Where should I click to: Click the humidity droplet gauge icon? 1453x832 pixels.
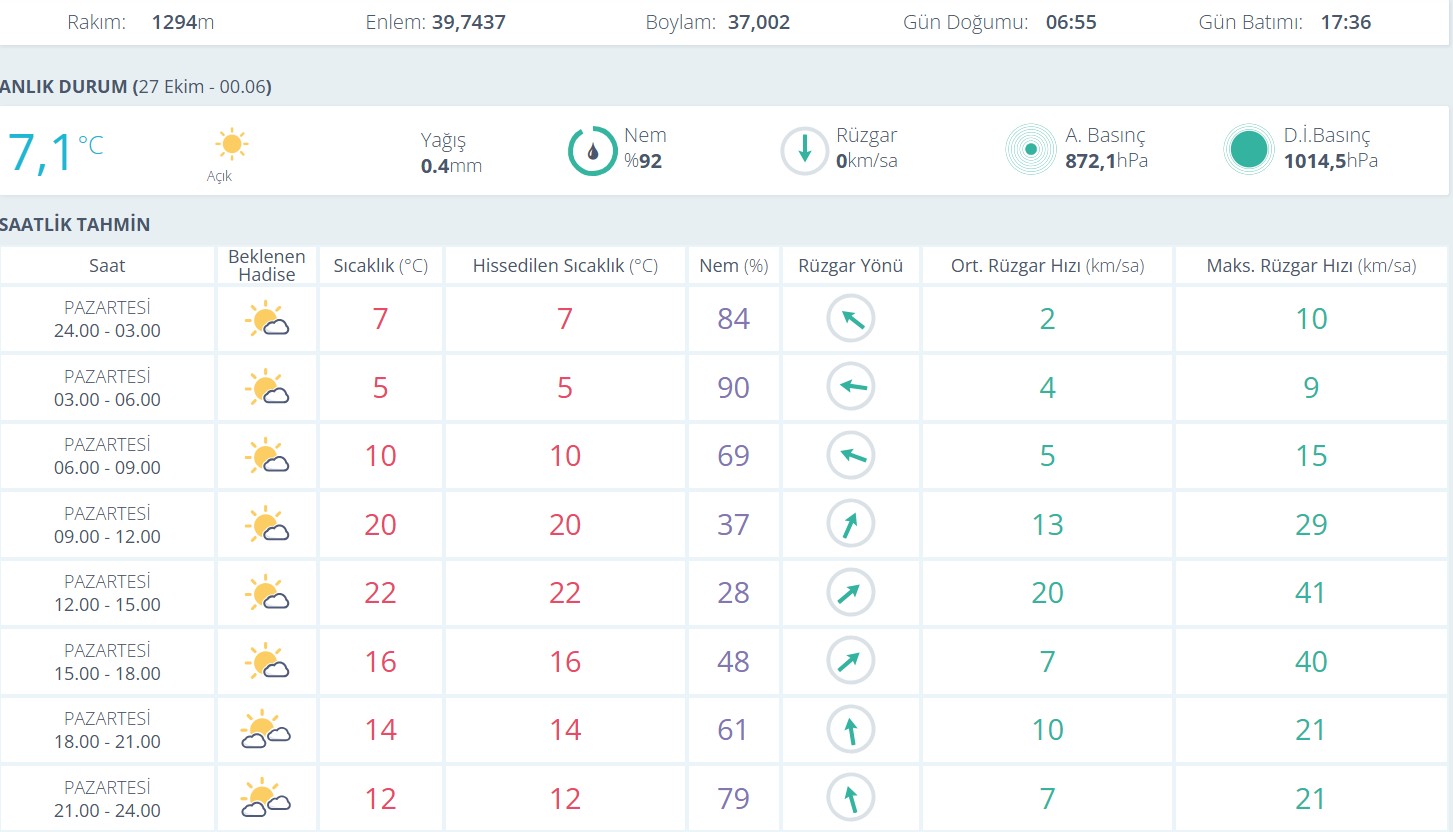[592, 151]
